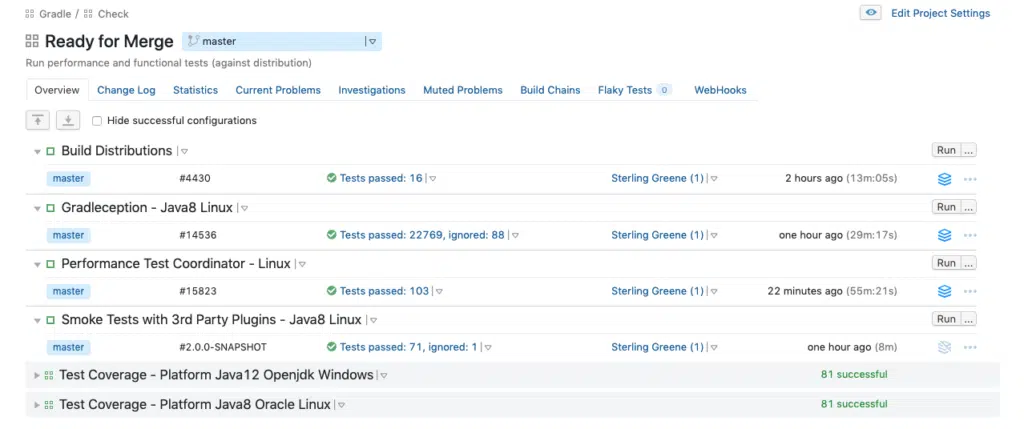Image resolution: width=1024 pixels, height=429 pixels.
Task: Open the master branch selector dropdown
Action: coord(372,42)
